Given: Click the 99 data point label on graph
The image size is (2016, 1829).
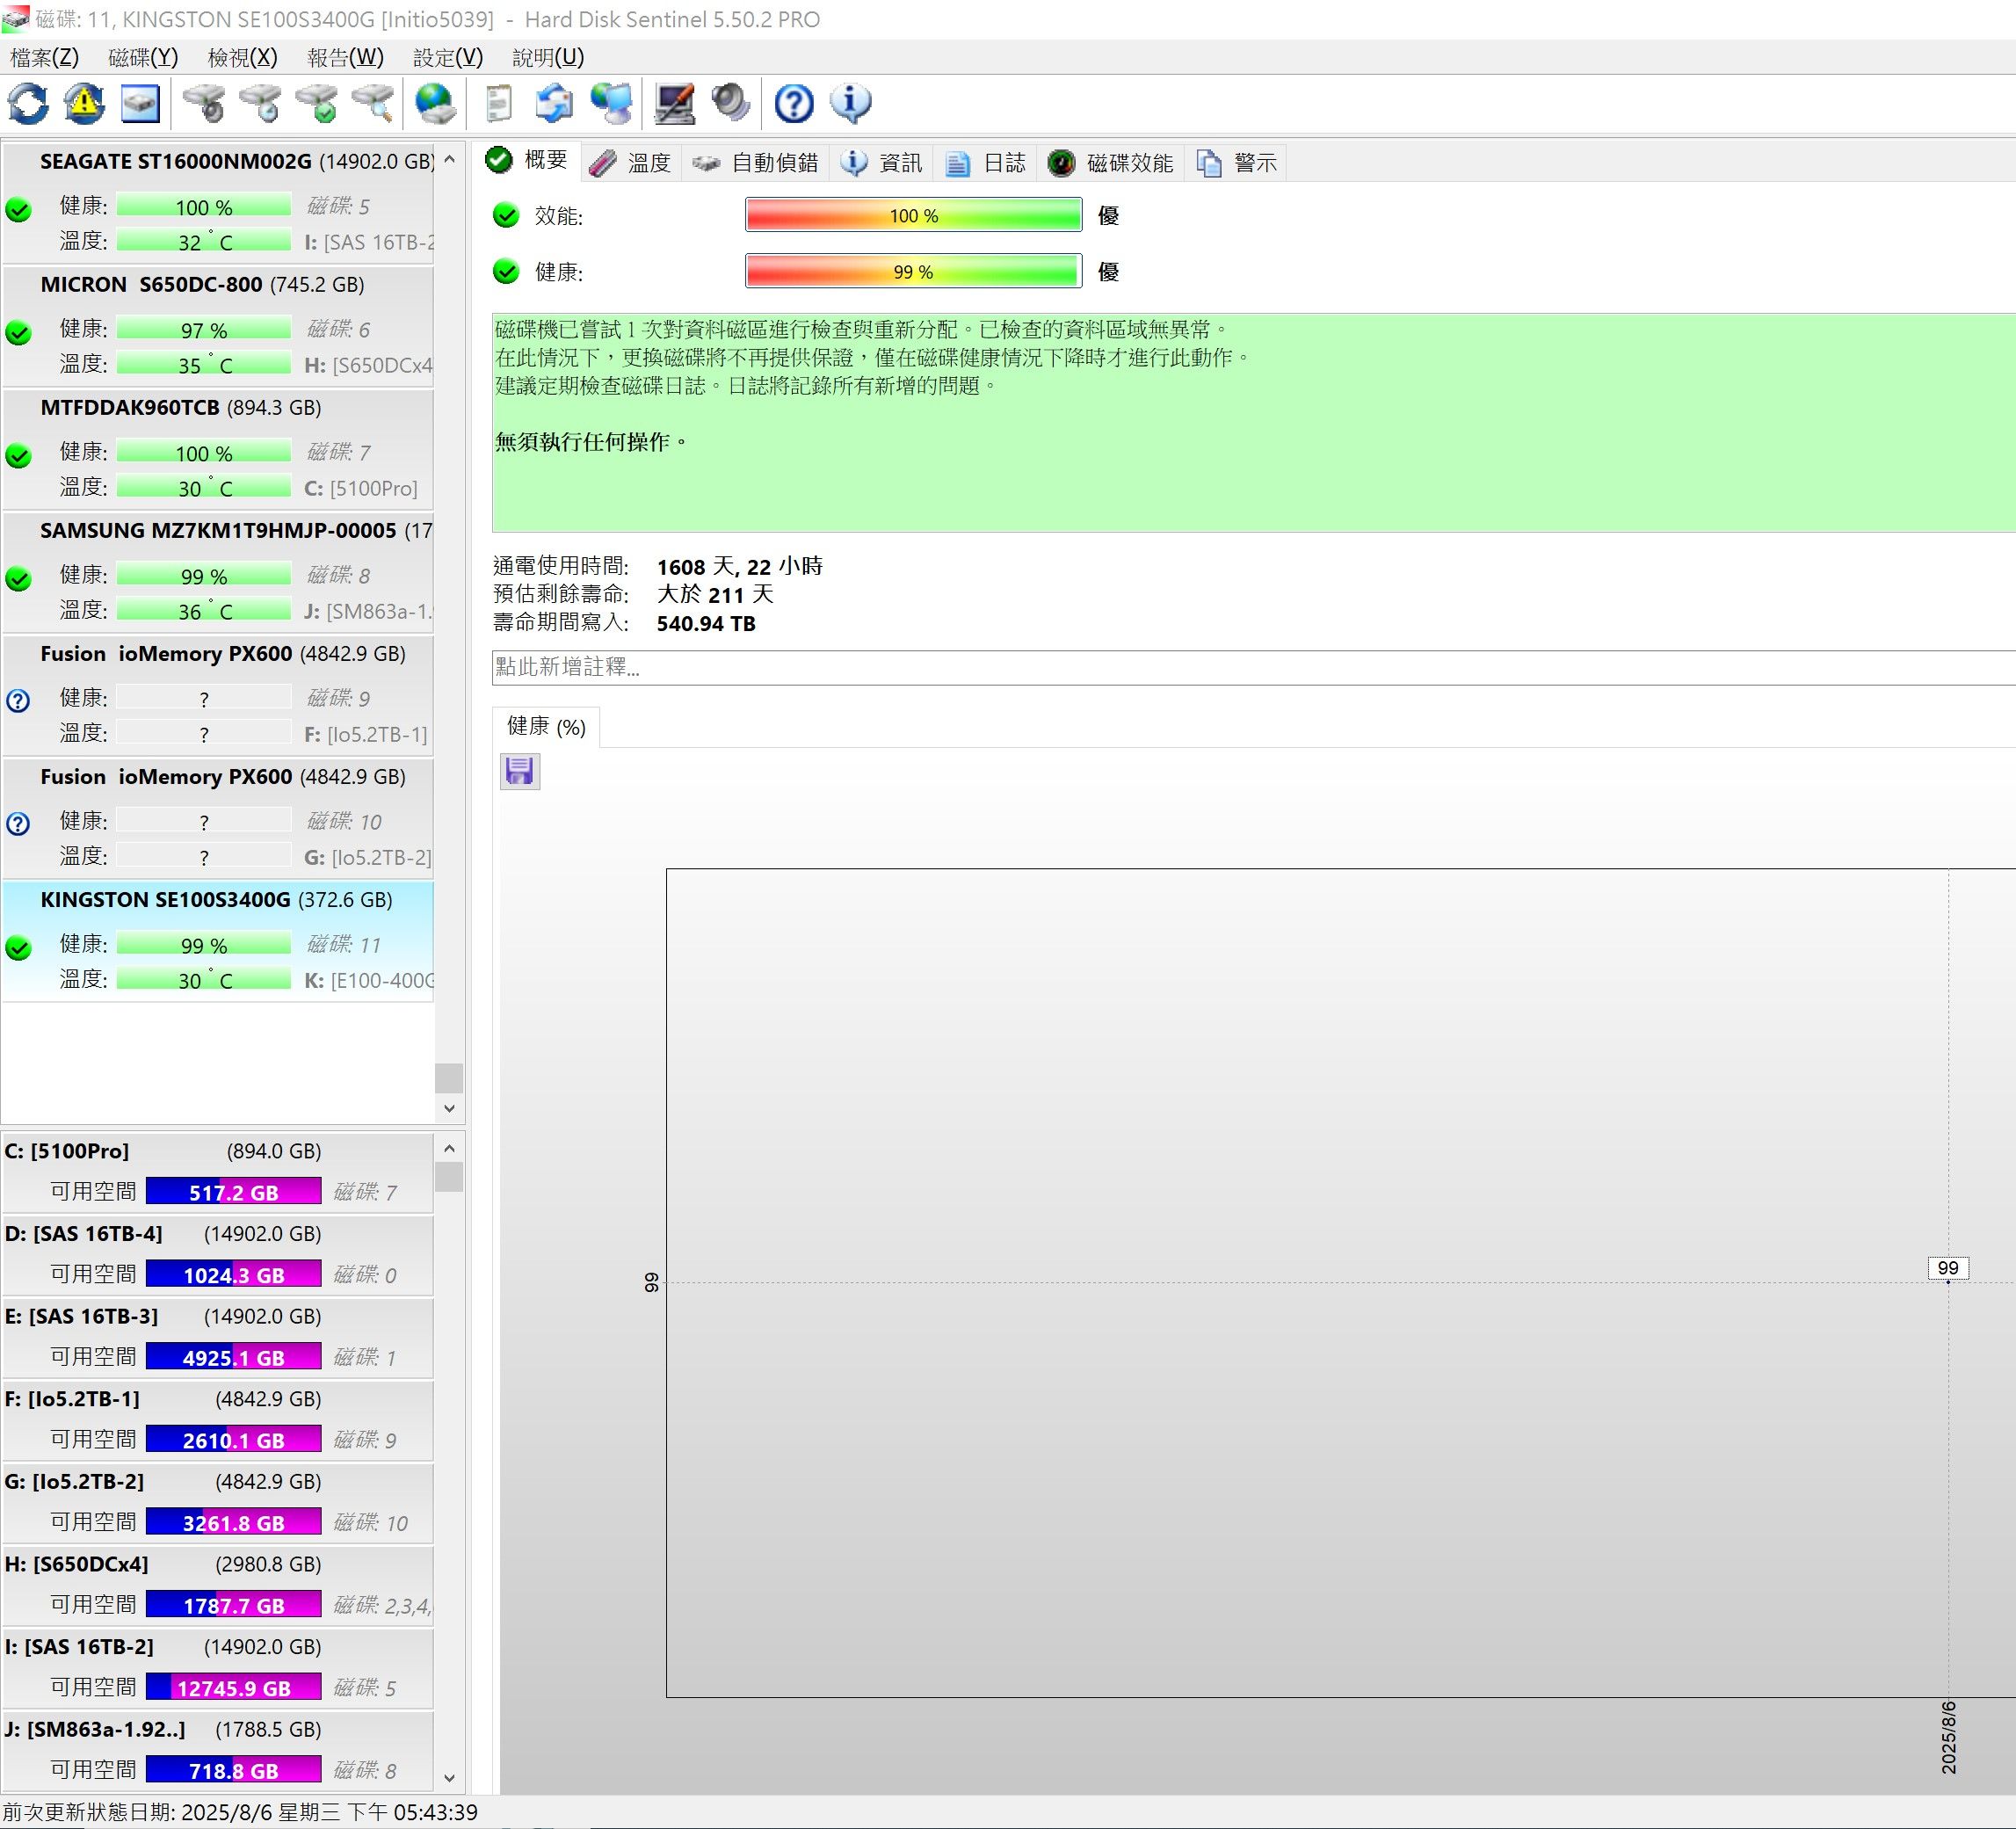Looking at the screenshot, I should [x=1947, y=1267].
